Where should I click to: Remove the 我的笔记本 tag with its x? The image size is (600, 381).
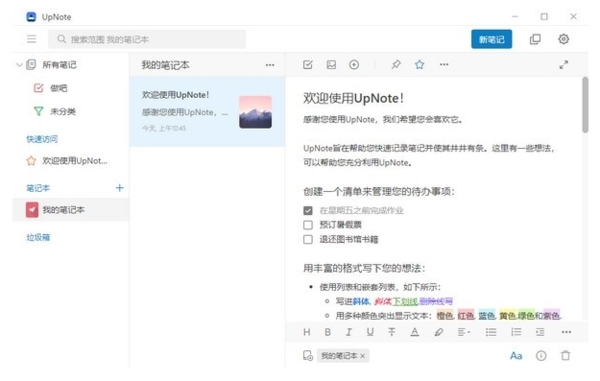click(x=362, y=356)
